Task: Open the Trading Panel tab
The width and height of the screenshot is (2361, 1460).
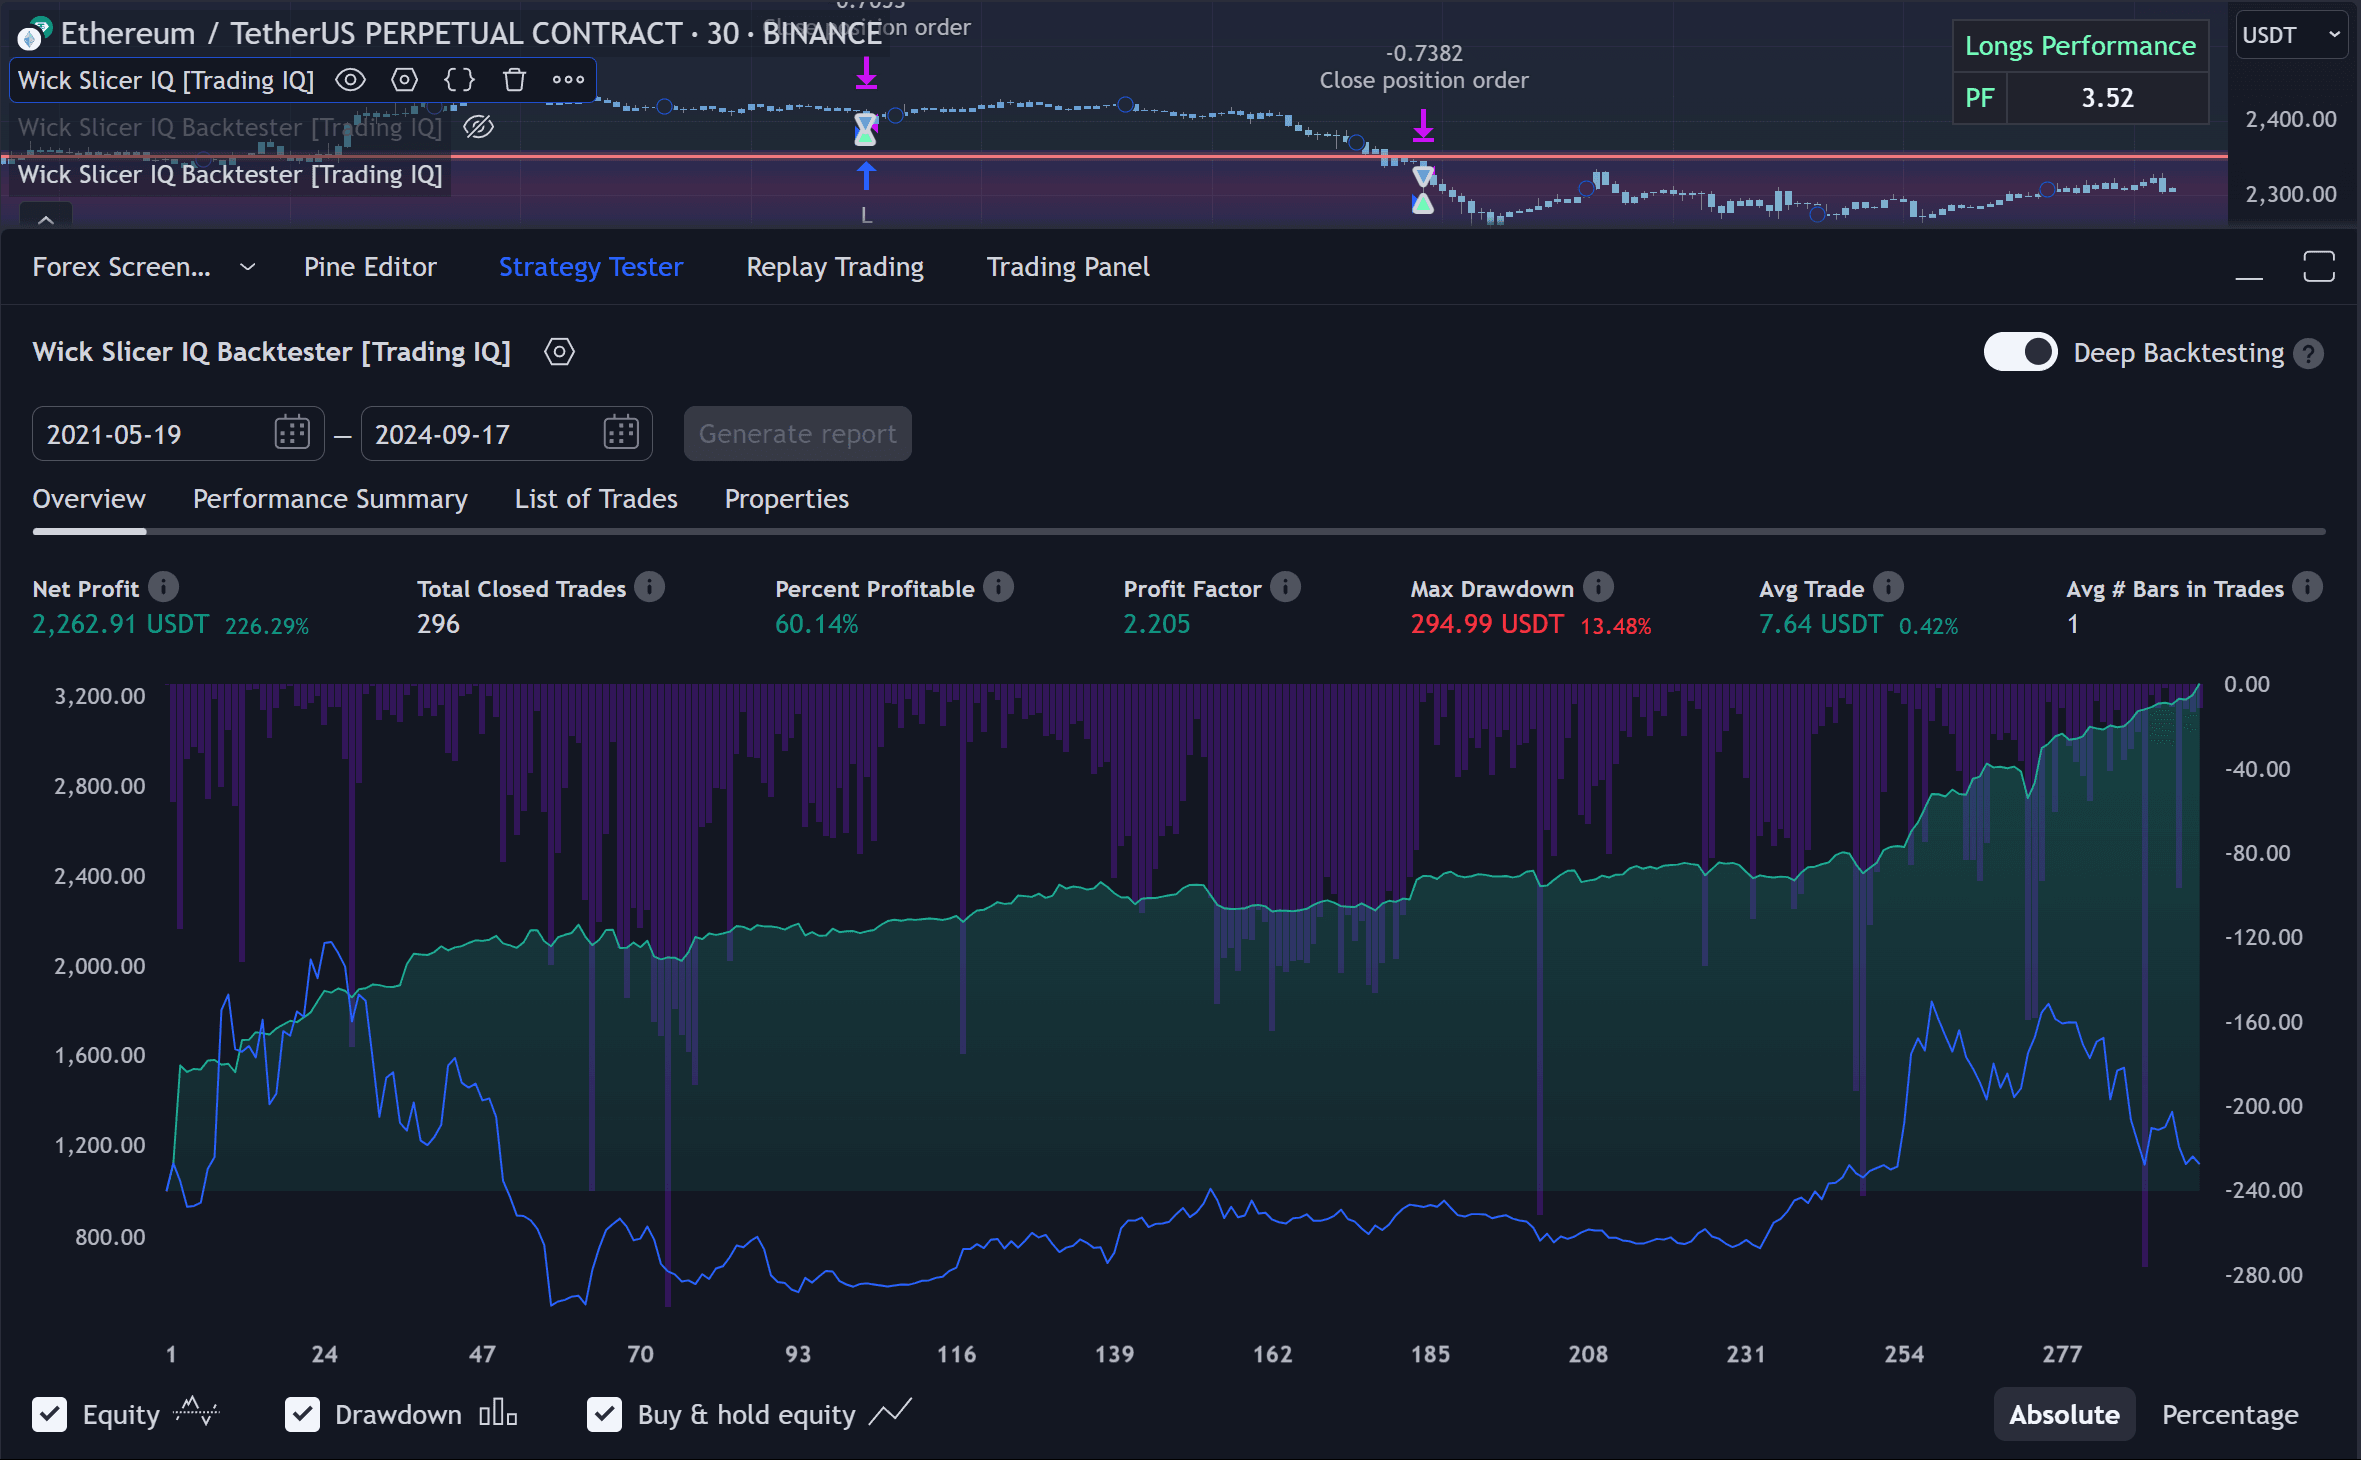Action: [1068, 267]
